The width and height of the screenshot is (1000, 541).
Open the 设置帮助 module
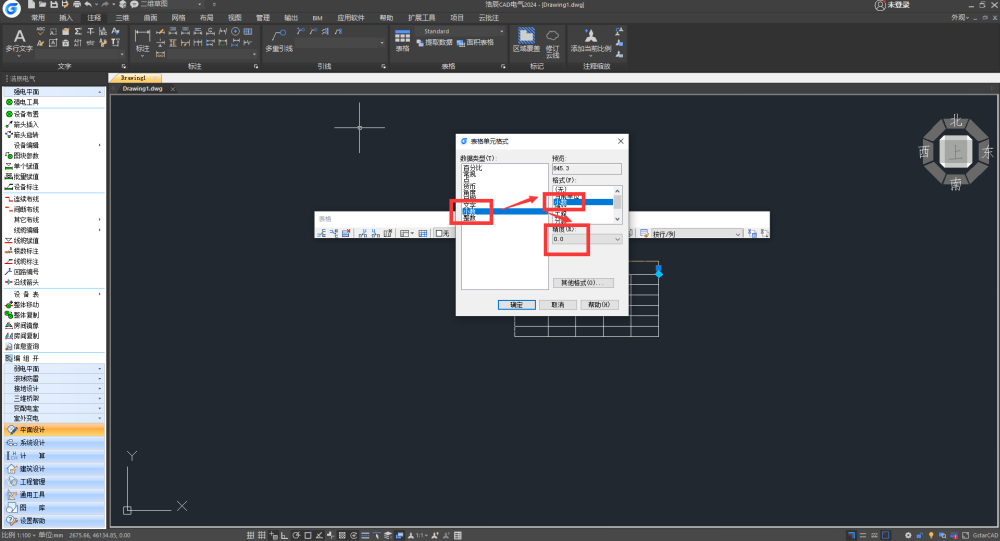click(x=54, y=521)
